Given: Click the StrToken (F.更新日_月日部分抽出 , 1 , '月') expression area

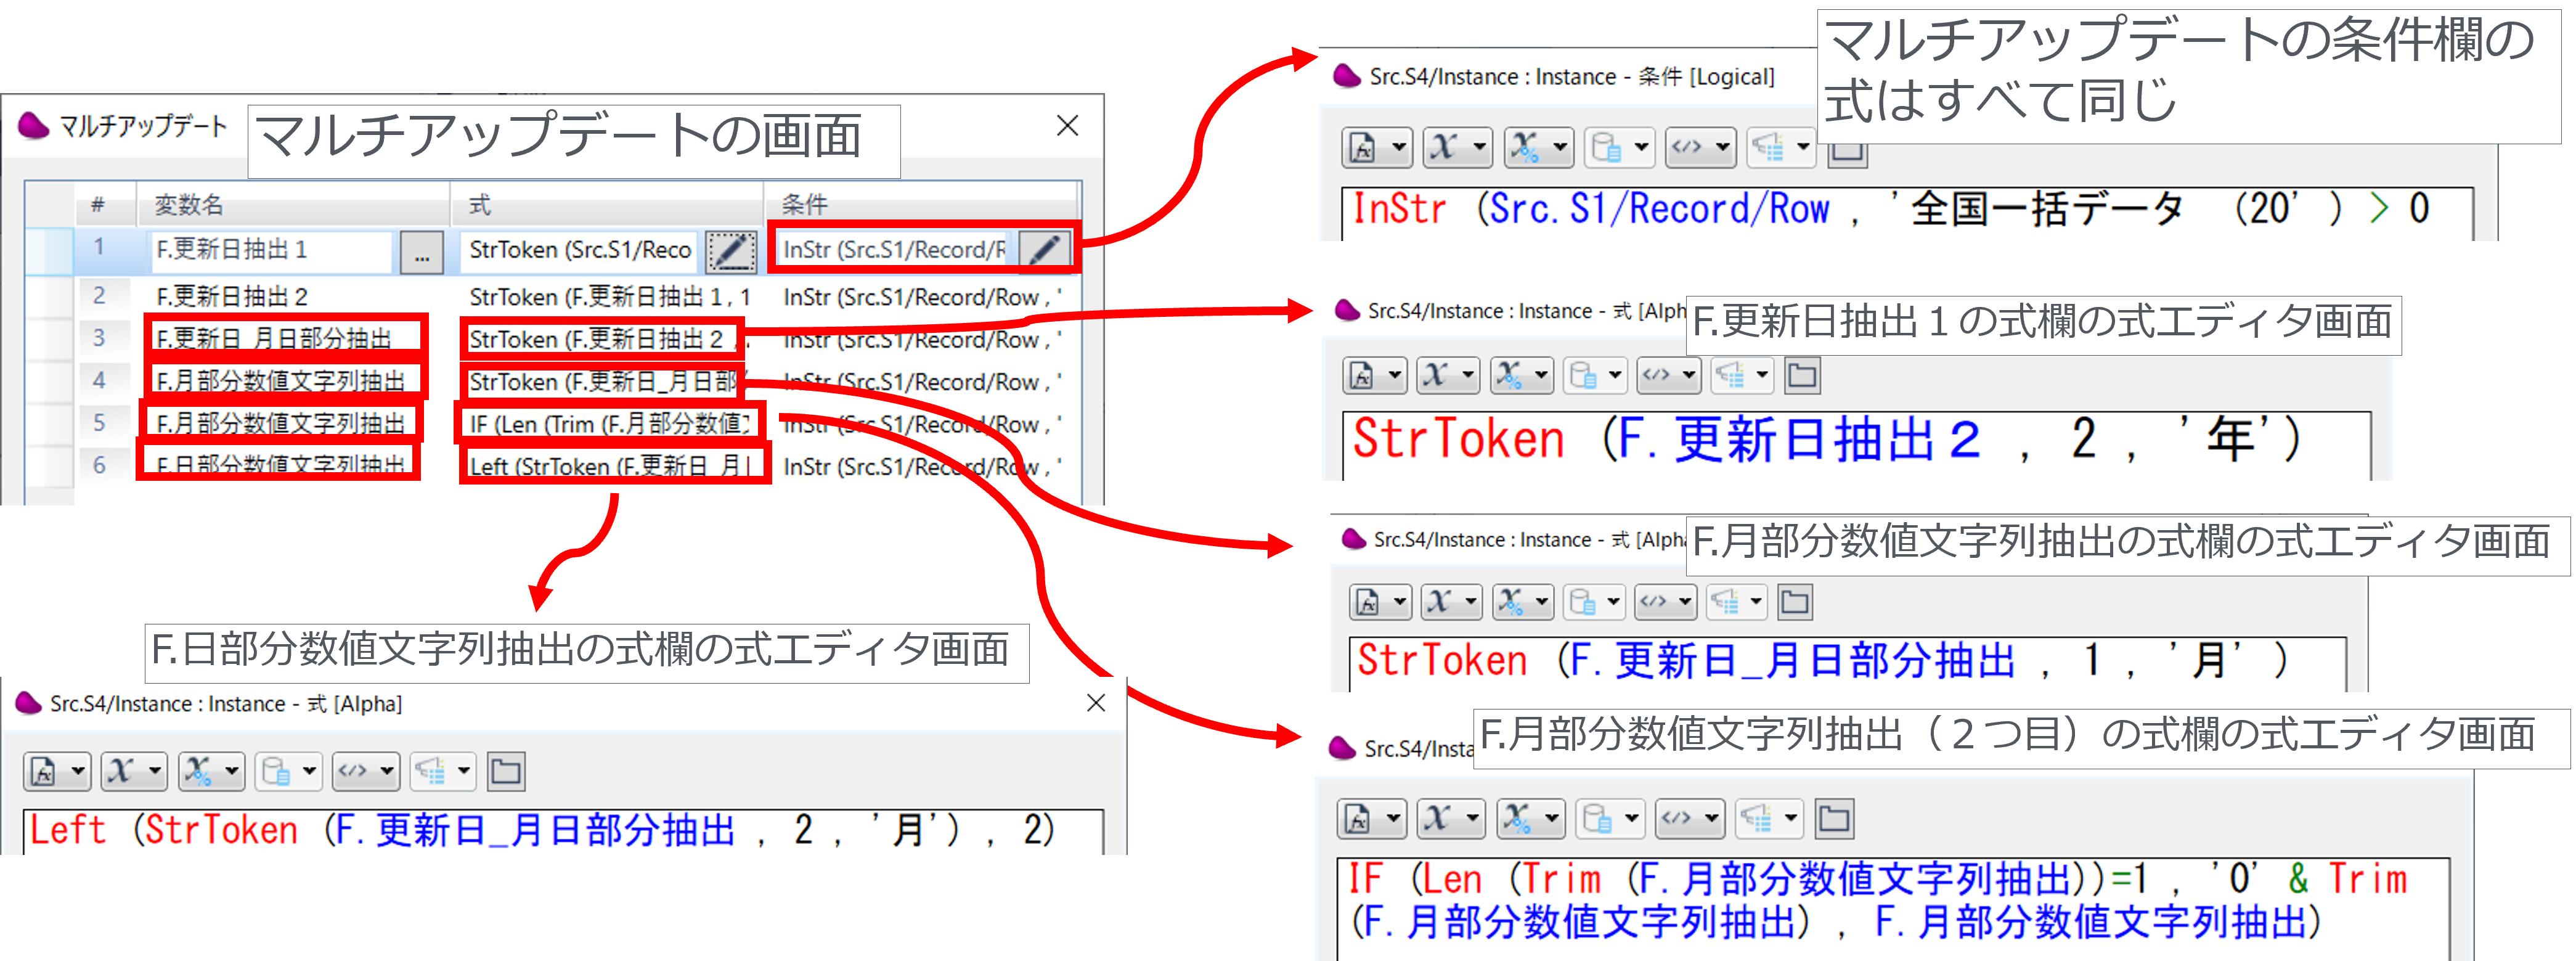Looking at the screenshot, I should click(1848, 664).
